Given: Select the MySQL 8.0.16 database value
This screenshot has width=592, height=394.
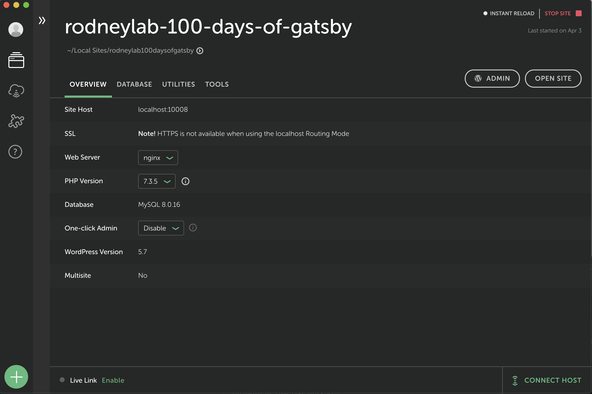Looking at the screenshot, I should click(159, 205).
